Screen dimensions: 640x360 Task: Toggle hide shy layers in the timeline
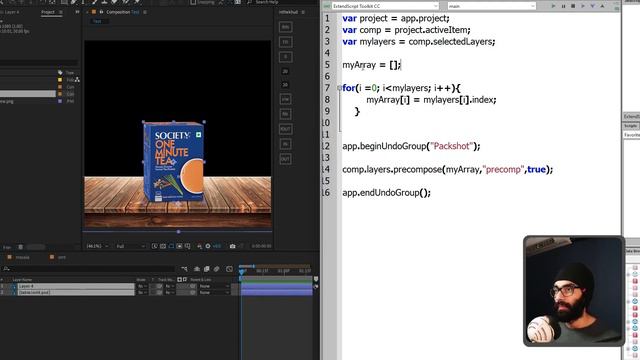tap(197, 269)
